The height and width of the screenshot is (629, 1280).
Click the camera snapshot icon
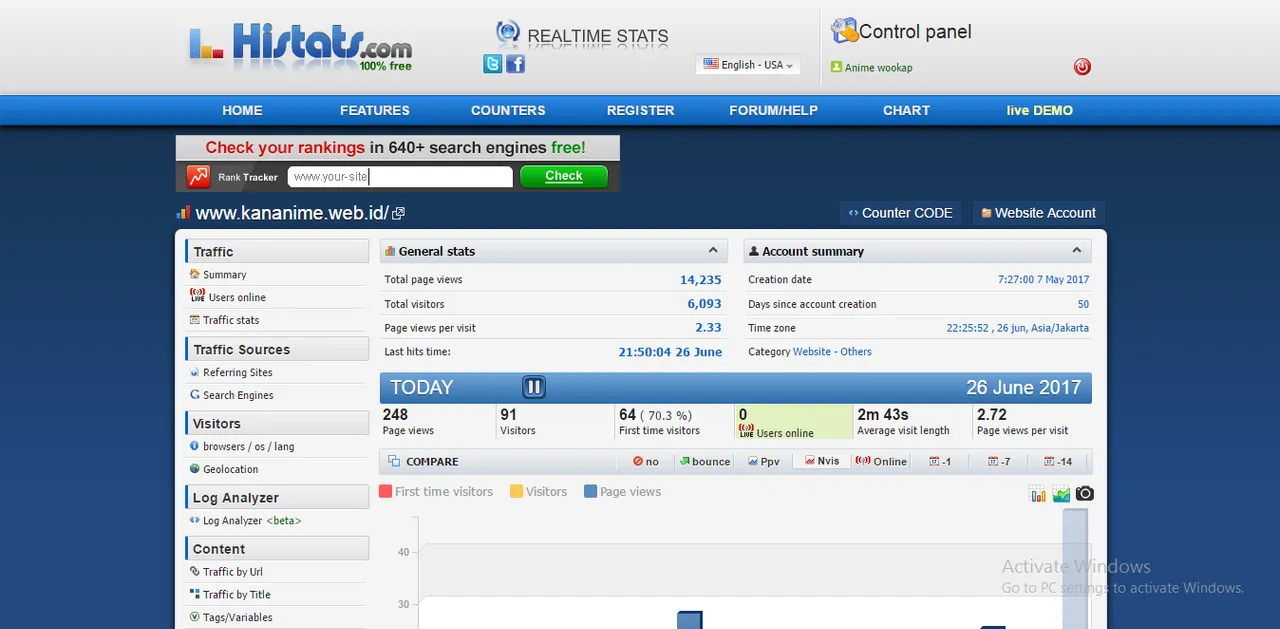pyautogui.click(x=1085, y=494)
